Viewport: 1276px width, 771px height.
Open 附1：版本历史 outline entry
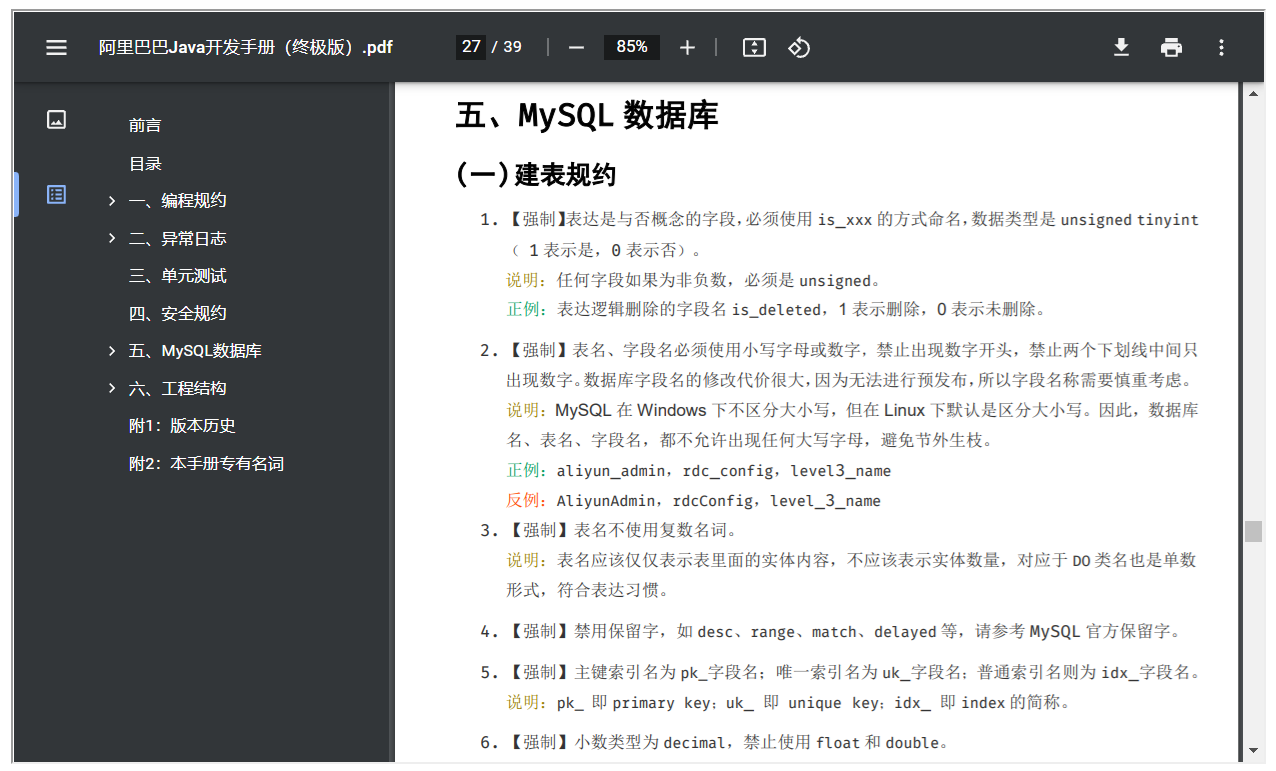click(x=182, y=426)
